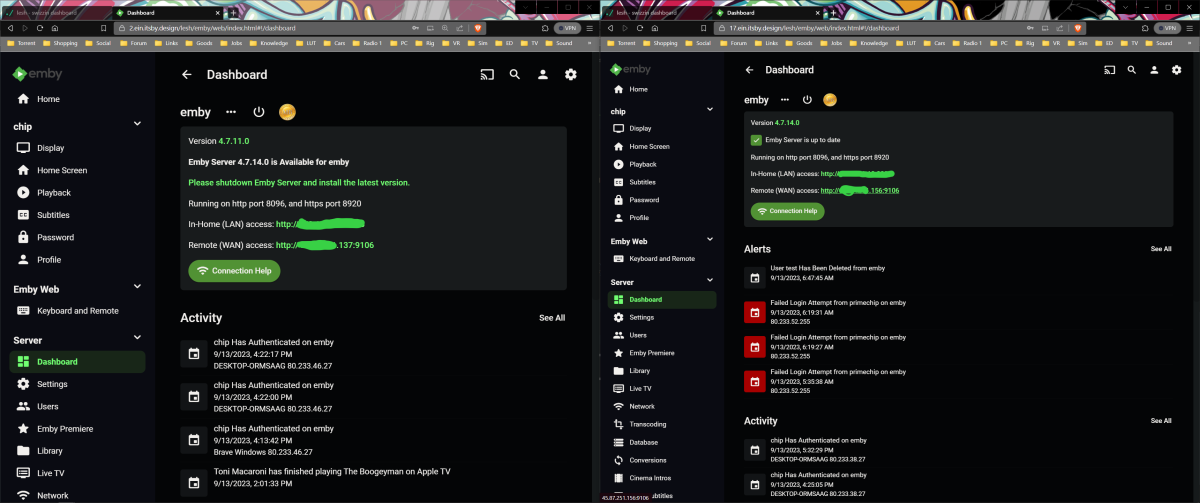
Task: Click See All beside Activity in left window
Action: (x=552, y=318)
